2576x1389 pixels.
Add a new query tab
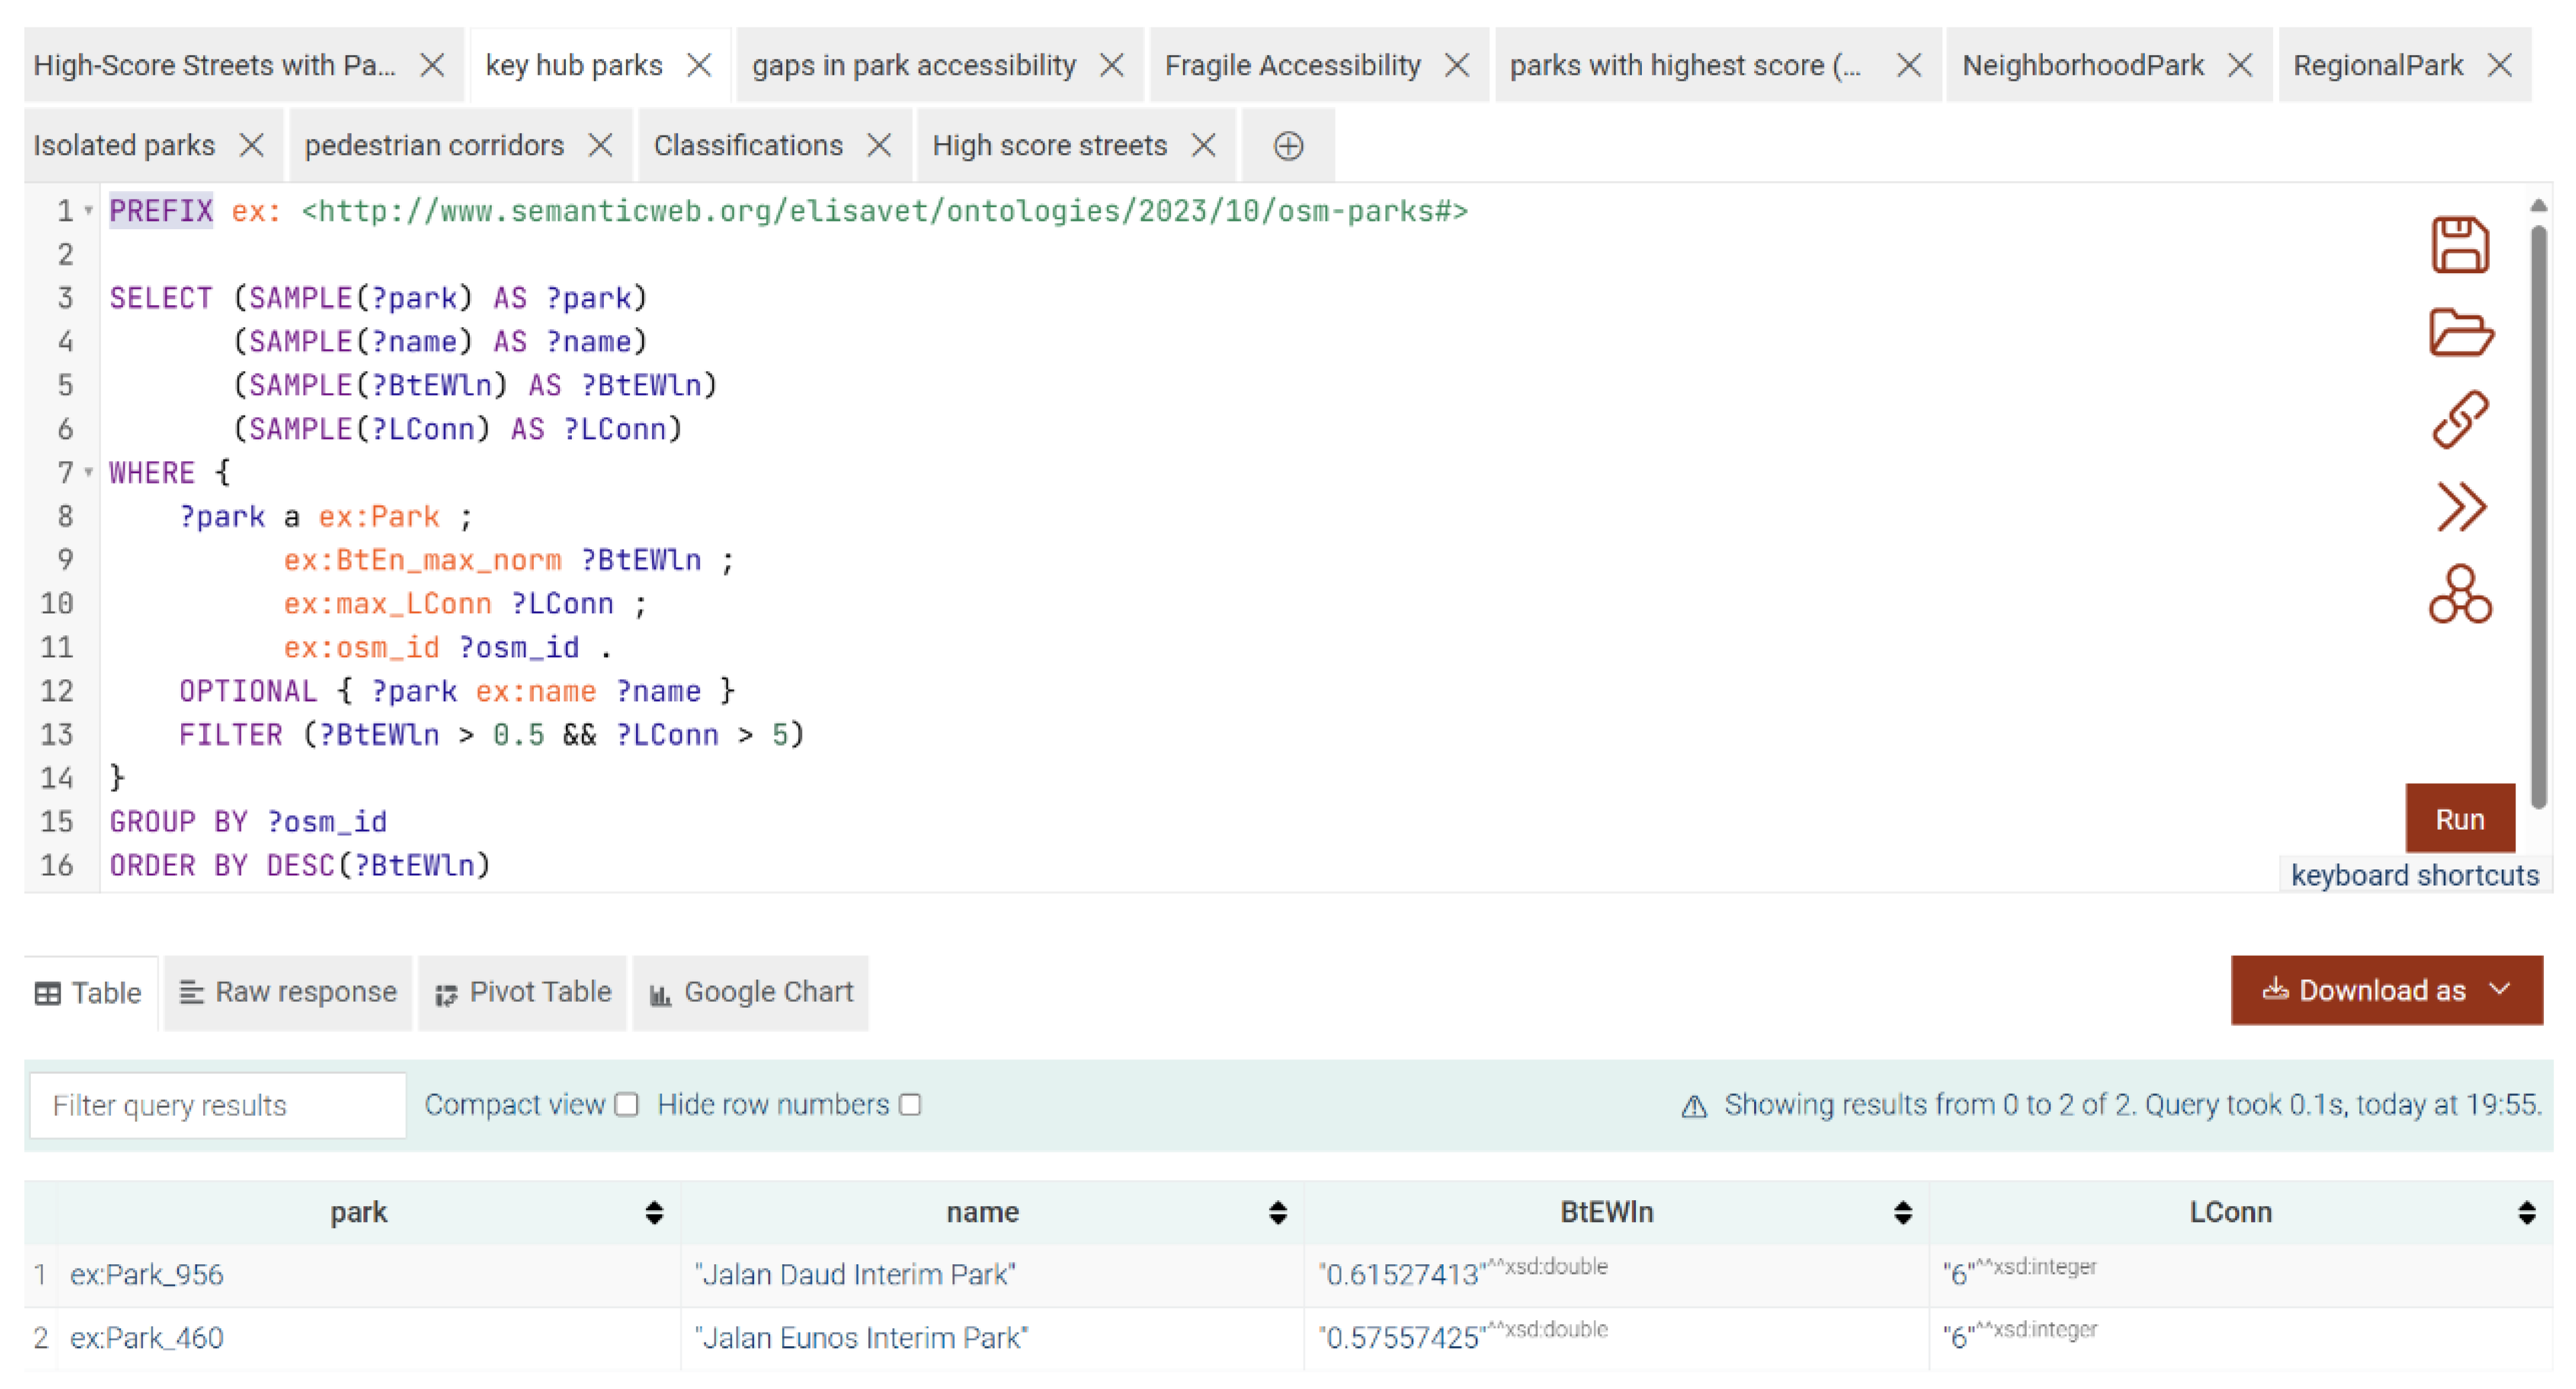(1288, 146)
